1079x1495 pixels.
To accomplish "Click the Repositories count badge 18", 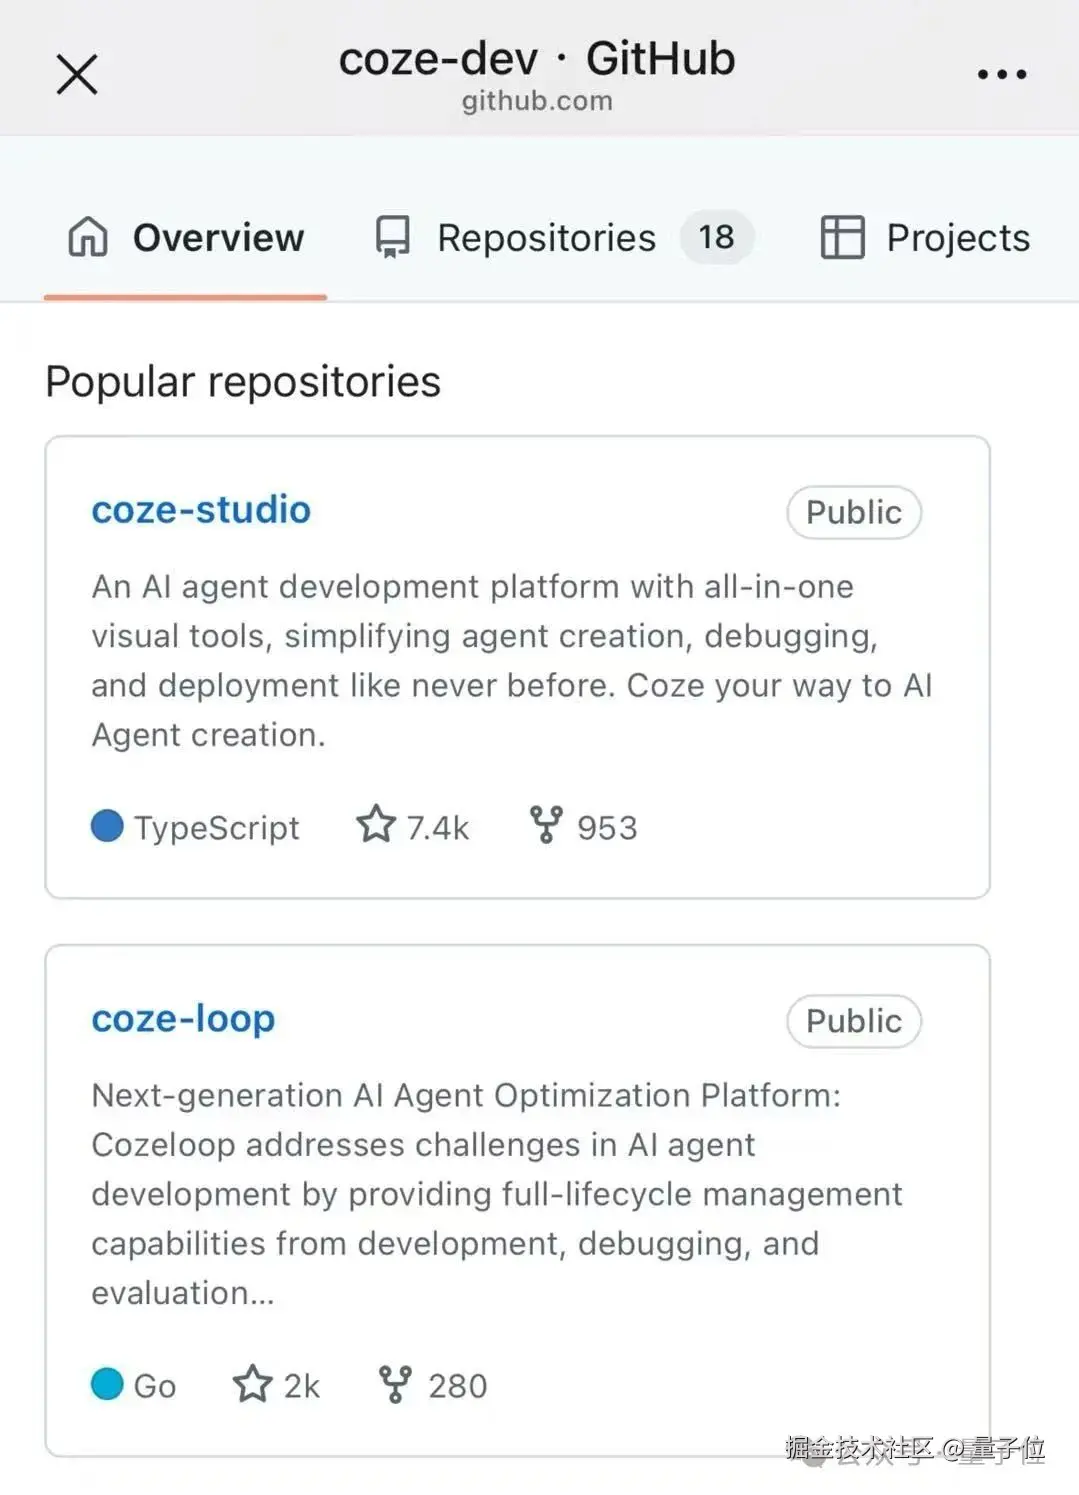I will (x=716, y=238).
